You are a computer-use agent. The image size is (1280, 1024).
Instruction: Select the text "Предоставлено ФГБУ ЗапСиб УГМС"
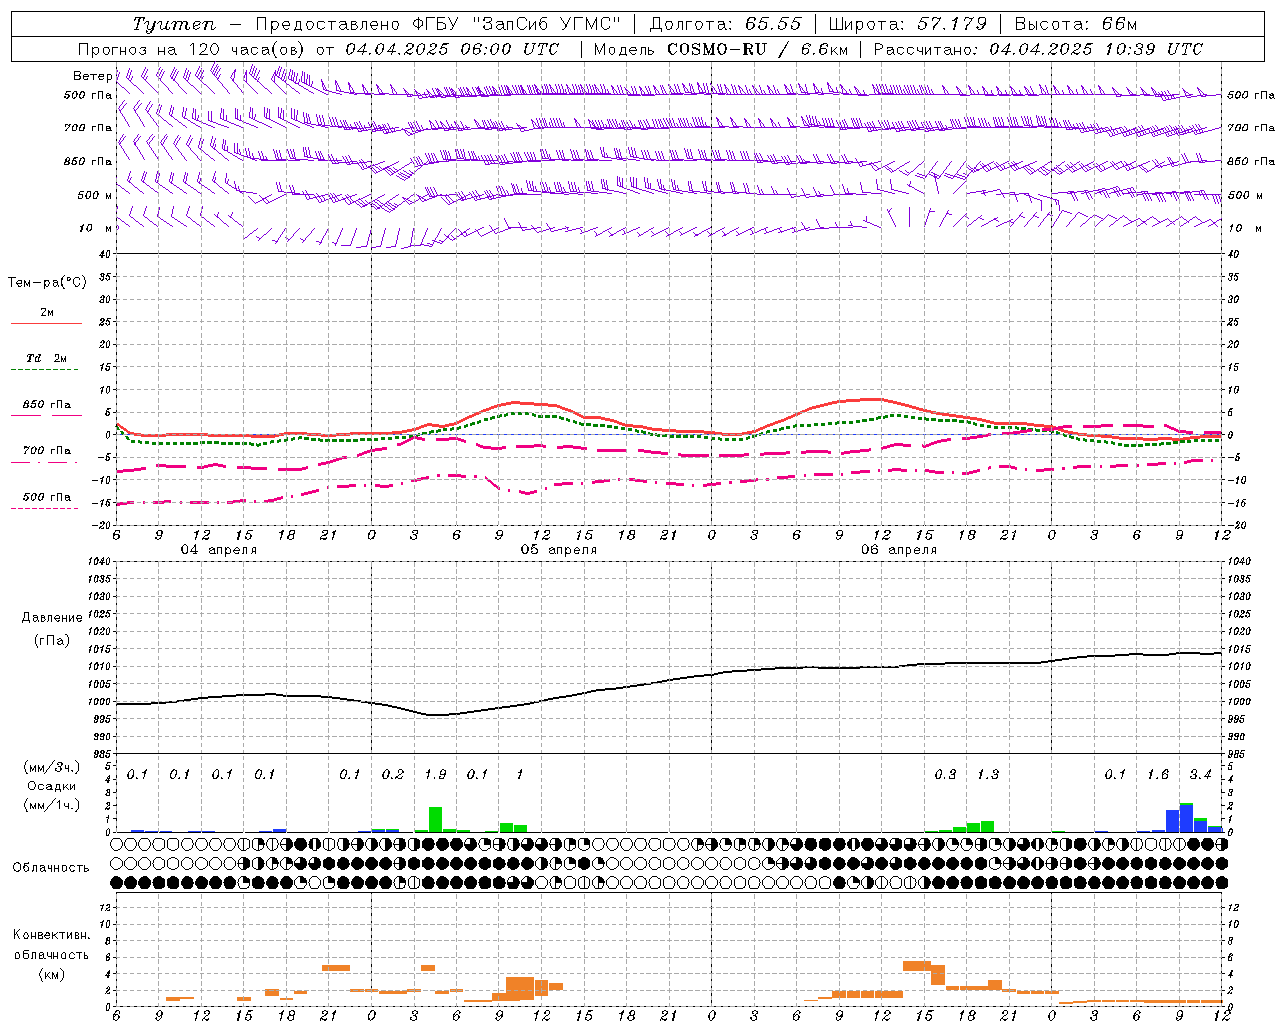438,25
